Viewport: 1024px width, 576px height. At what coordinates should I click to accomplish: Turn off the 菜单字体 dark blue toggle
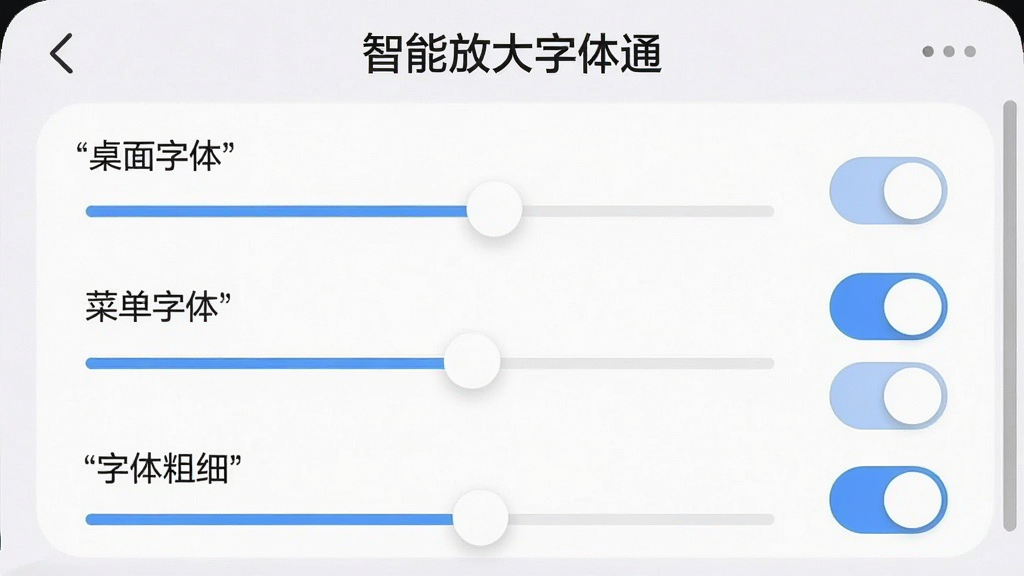click(888, 306)
